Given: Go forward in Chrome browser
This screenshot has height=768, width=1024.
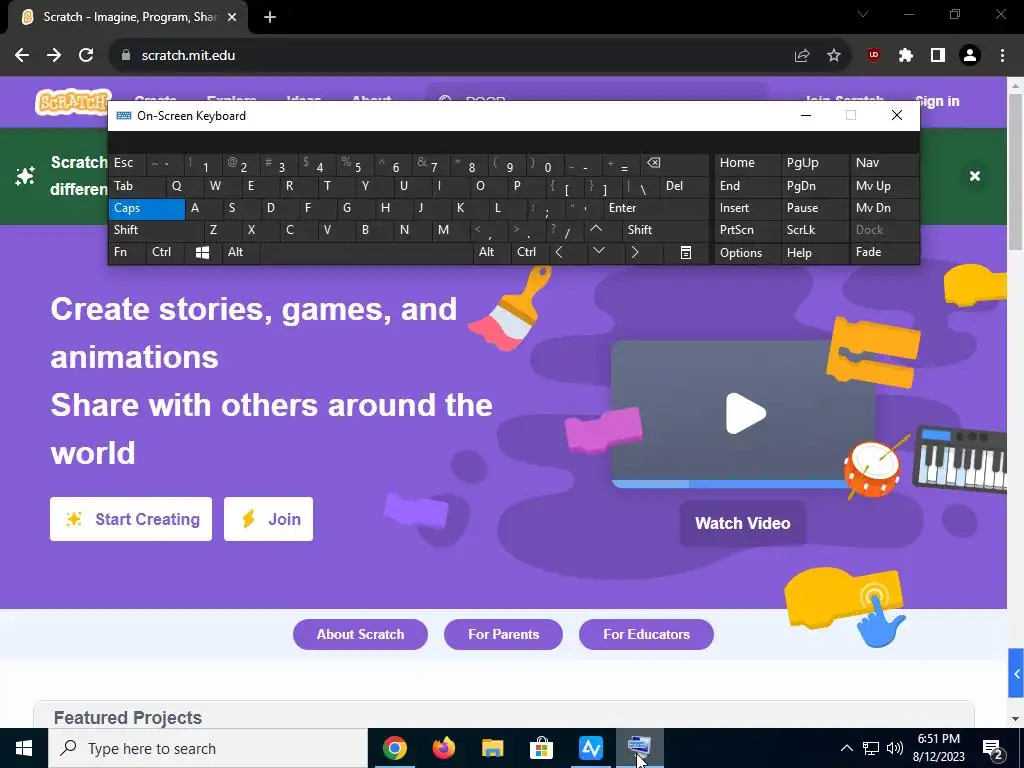Looking at the screenshot, I should 54,56.
